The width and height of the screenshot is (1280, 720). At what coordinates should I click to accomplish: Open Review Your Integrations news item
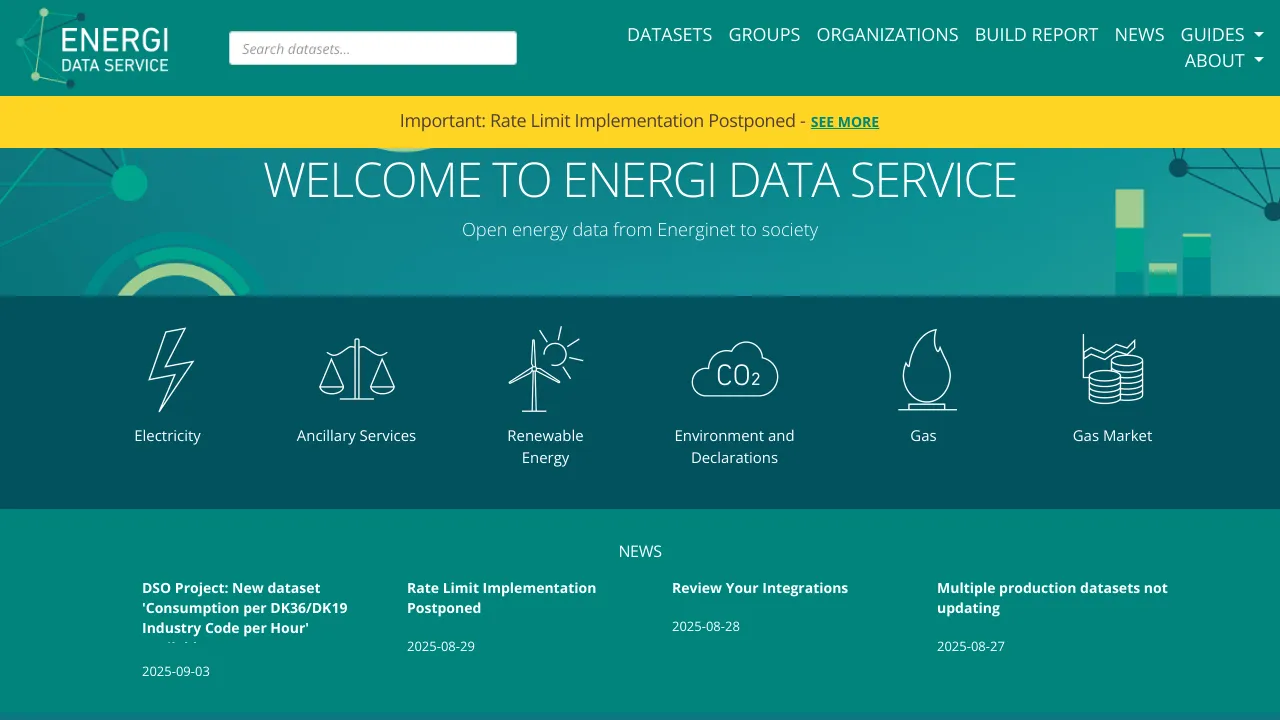[x=760, y=588]
